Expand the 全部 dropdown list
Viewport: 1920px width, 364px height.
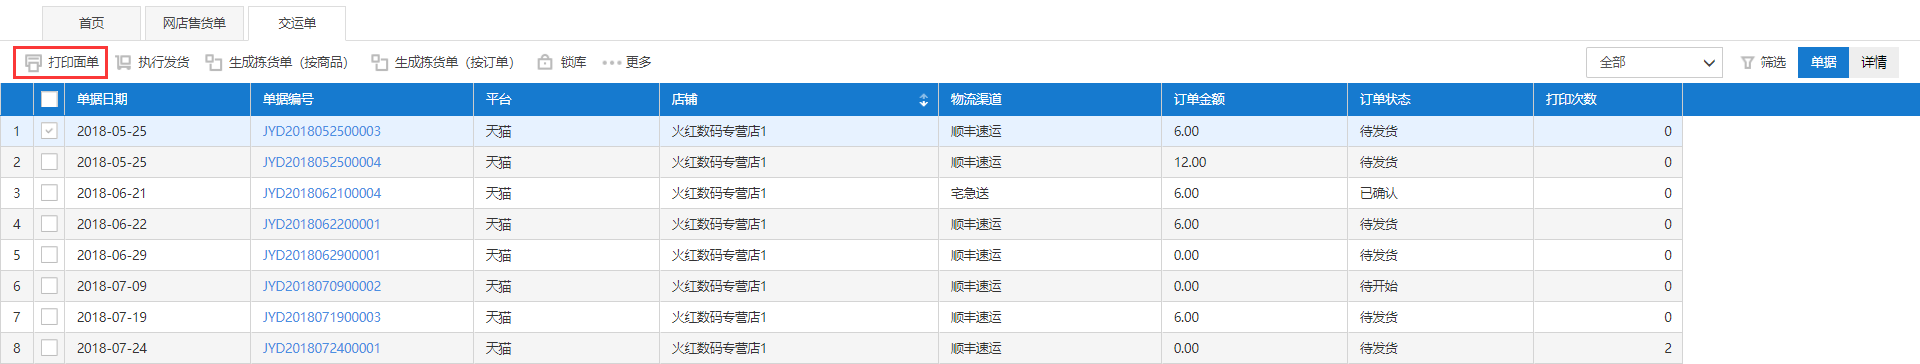click(x=1654, y=62)
